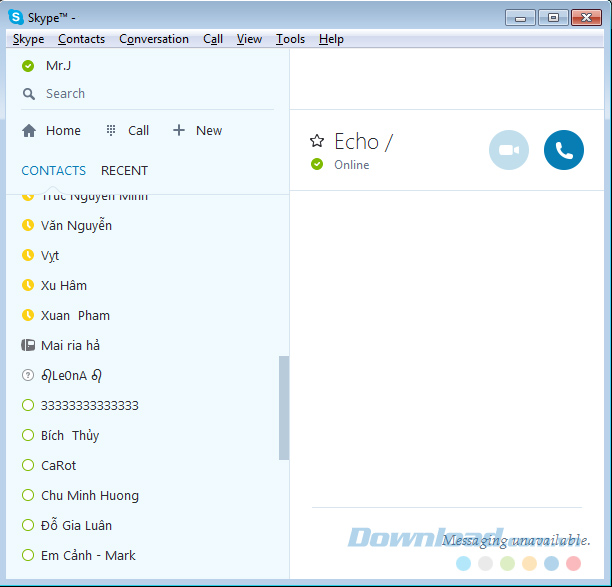This screenshot has height=587, width=612.
Task: Open the Call dial pad icon
Action: 111,131
